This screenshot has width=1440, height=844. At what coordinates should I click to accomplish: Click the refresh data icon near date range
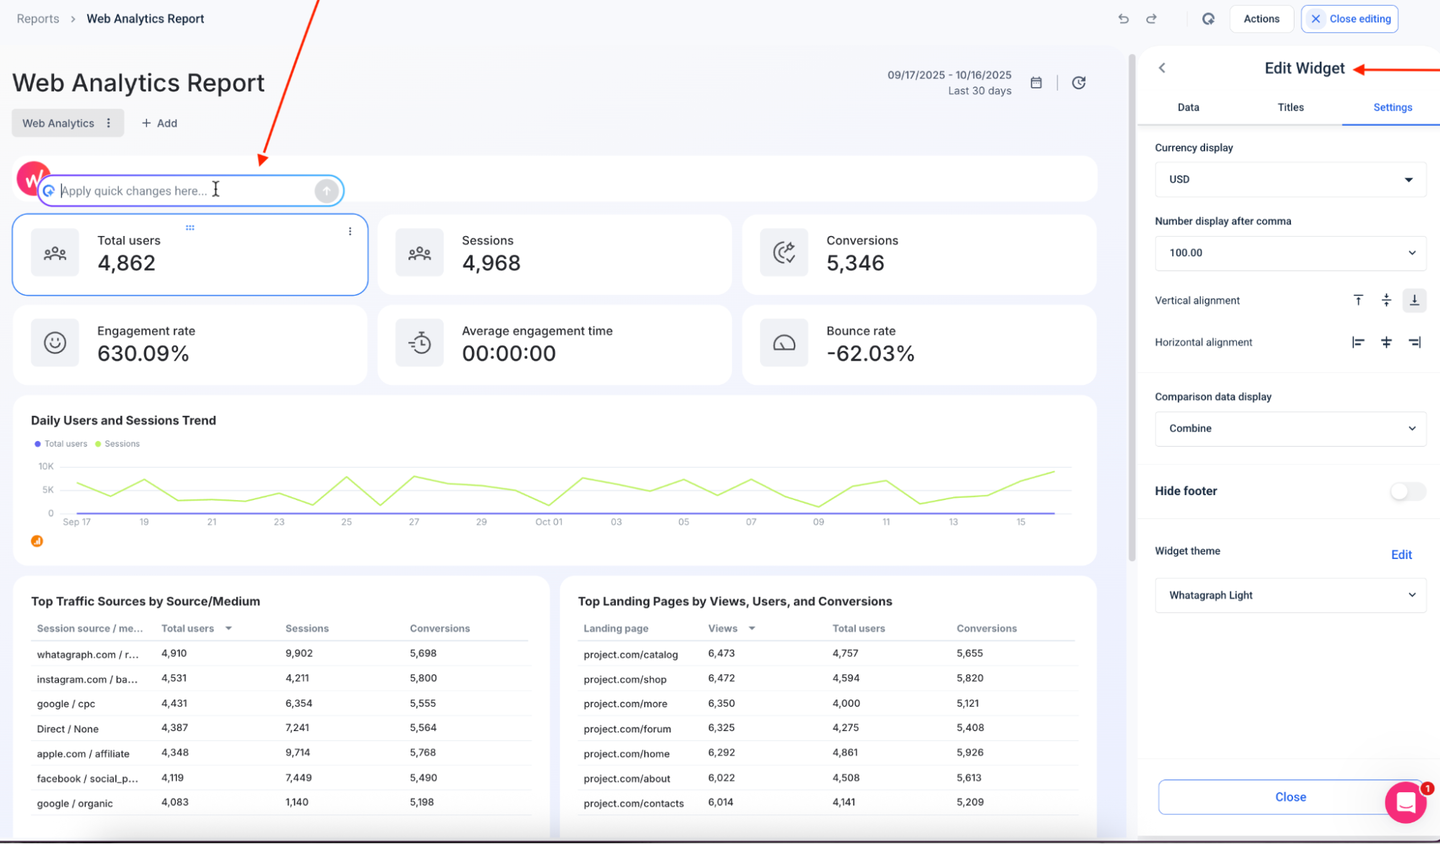tap(1078, 83)
